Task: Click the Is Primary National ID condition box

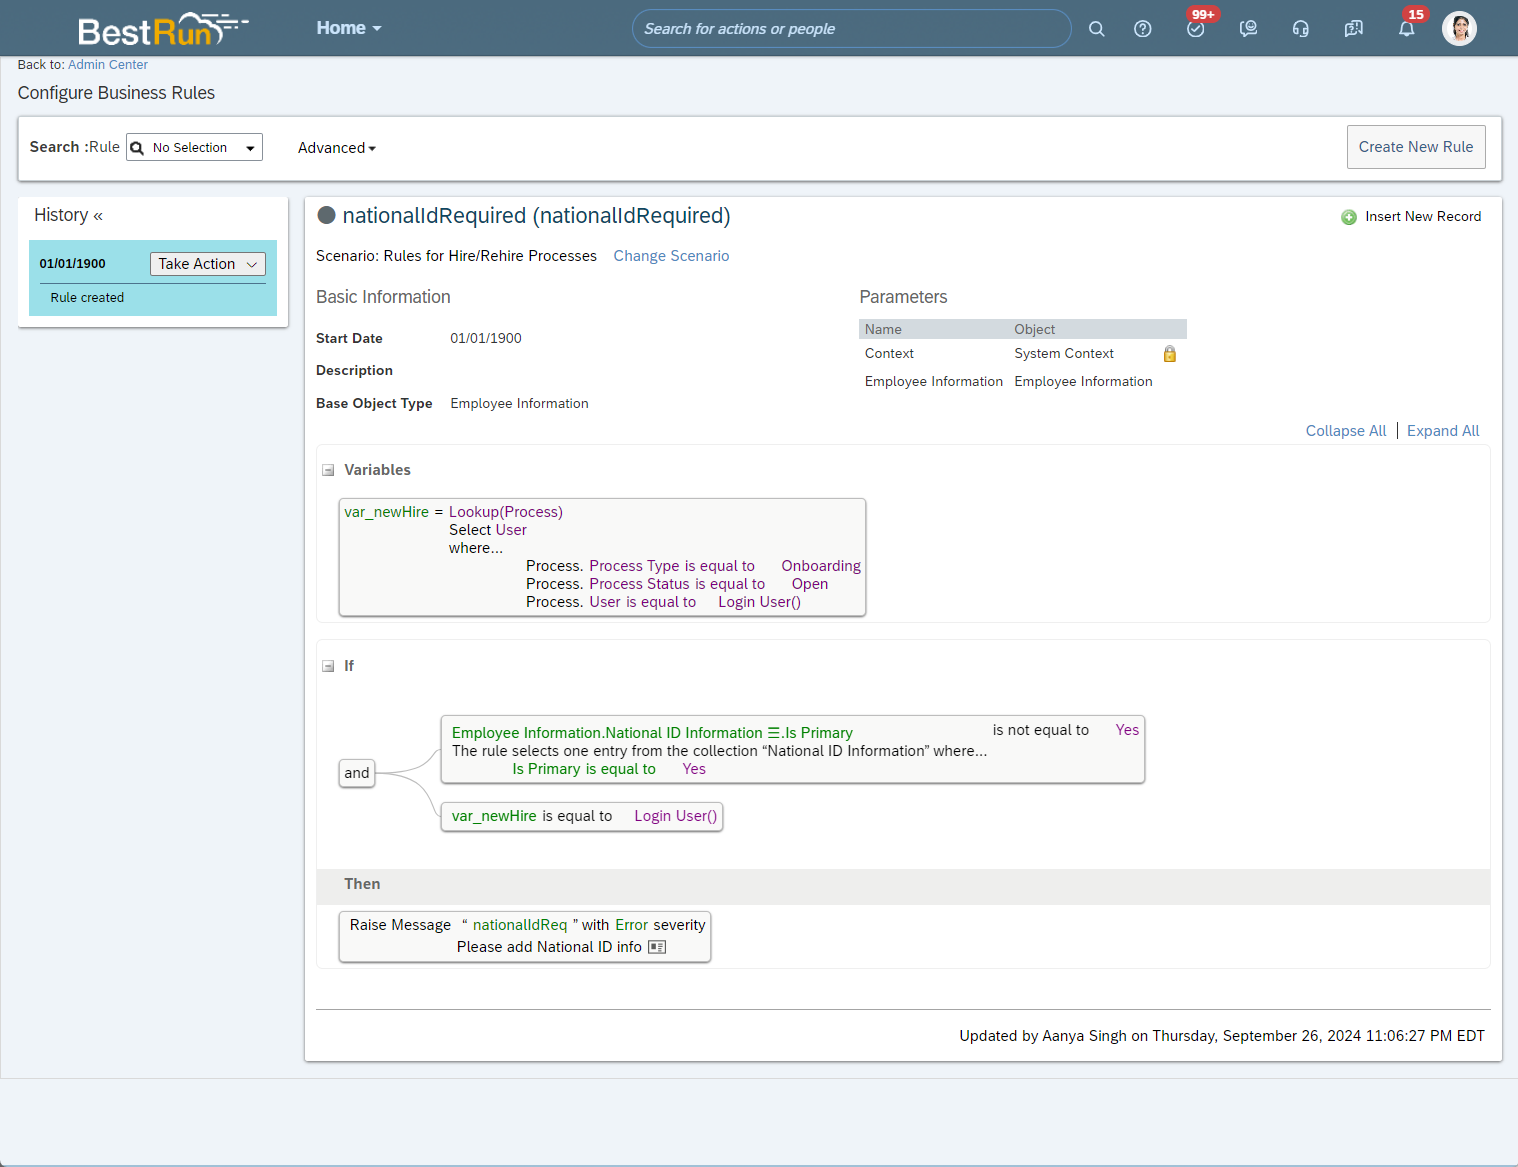Action: pyautogui.click(x=793, y=749)
